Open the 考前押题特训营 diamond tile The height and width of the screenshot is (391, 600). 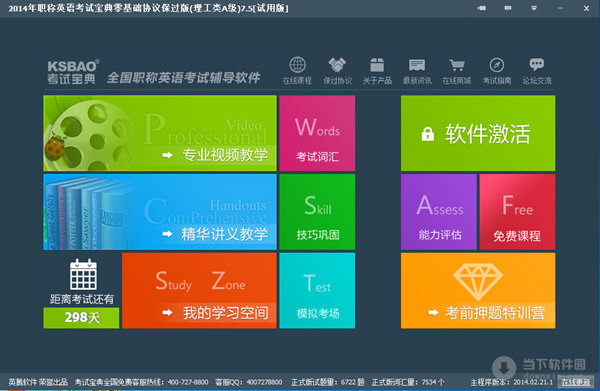pyautogui.click(x=478, y=290)
